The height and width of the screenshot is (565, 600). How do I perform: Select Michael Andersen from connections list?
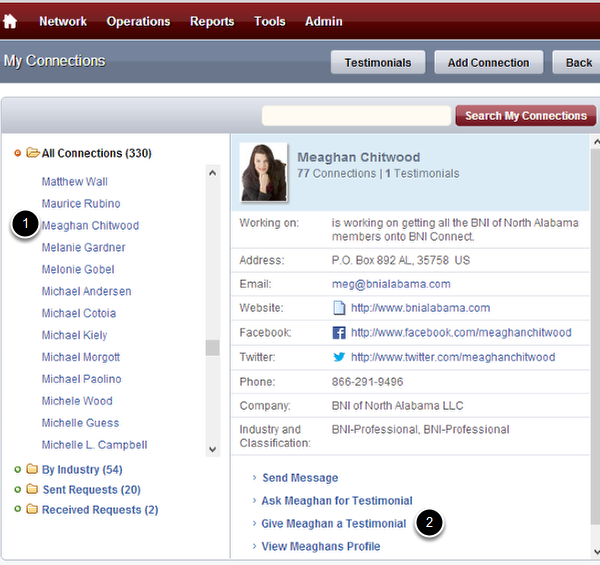point(86,291)
